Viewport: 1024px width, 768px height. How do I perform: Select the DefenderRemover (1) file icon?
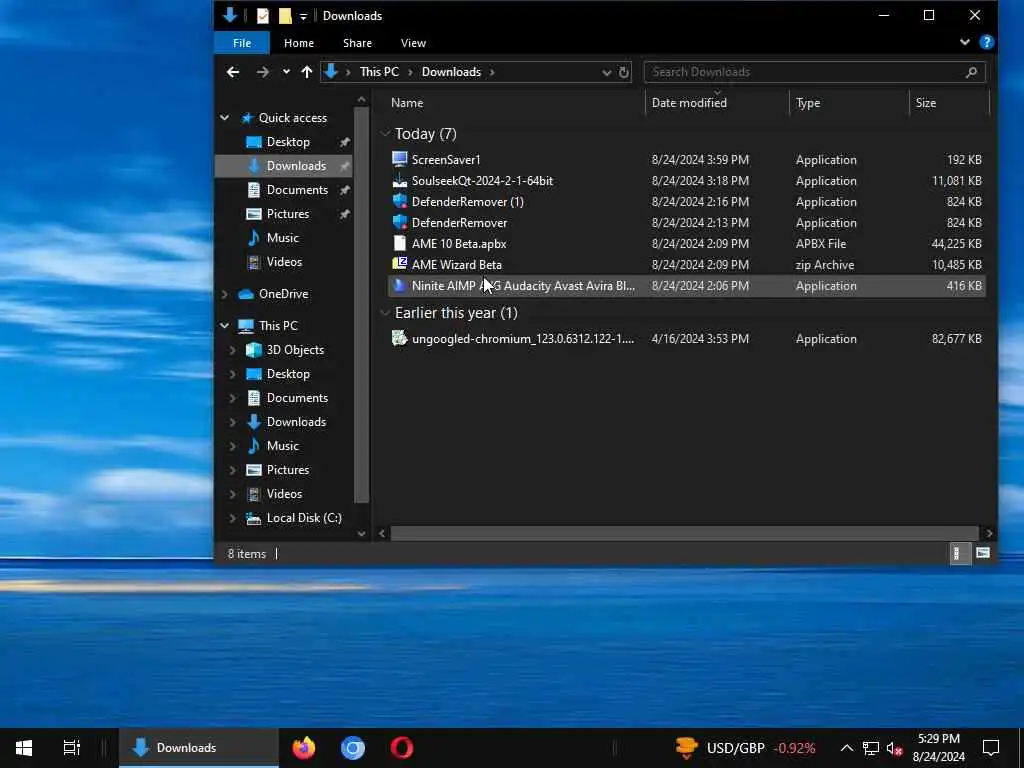click(x=400, y=201)
